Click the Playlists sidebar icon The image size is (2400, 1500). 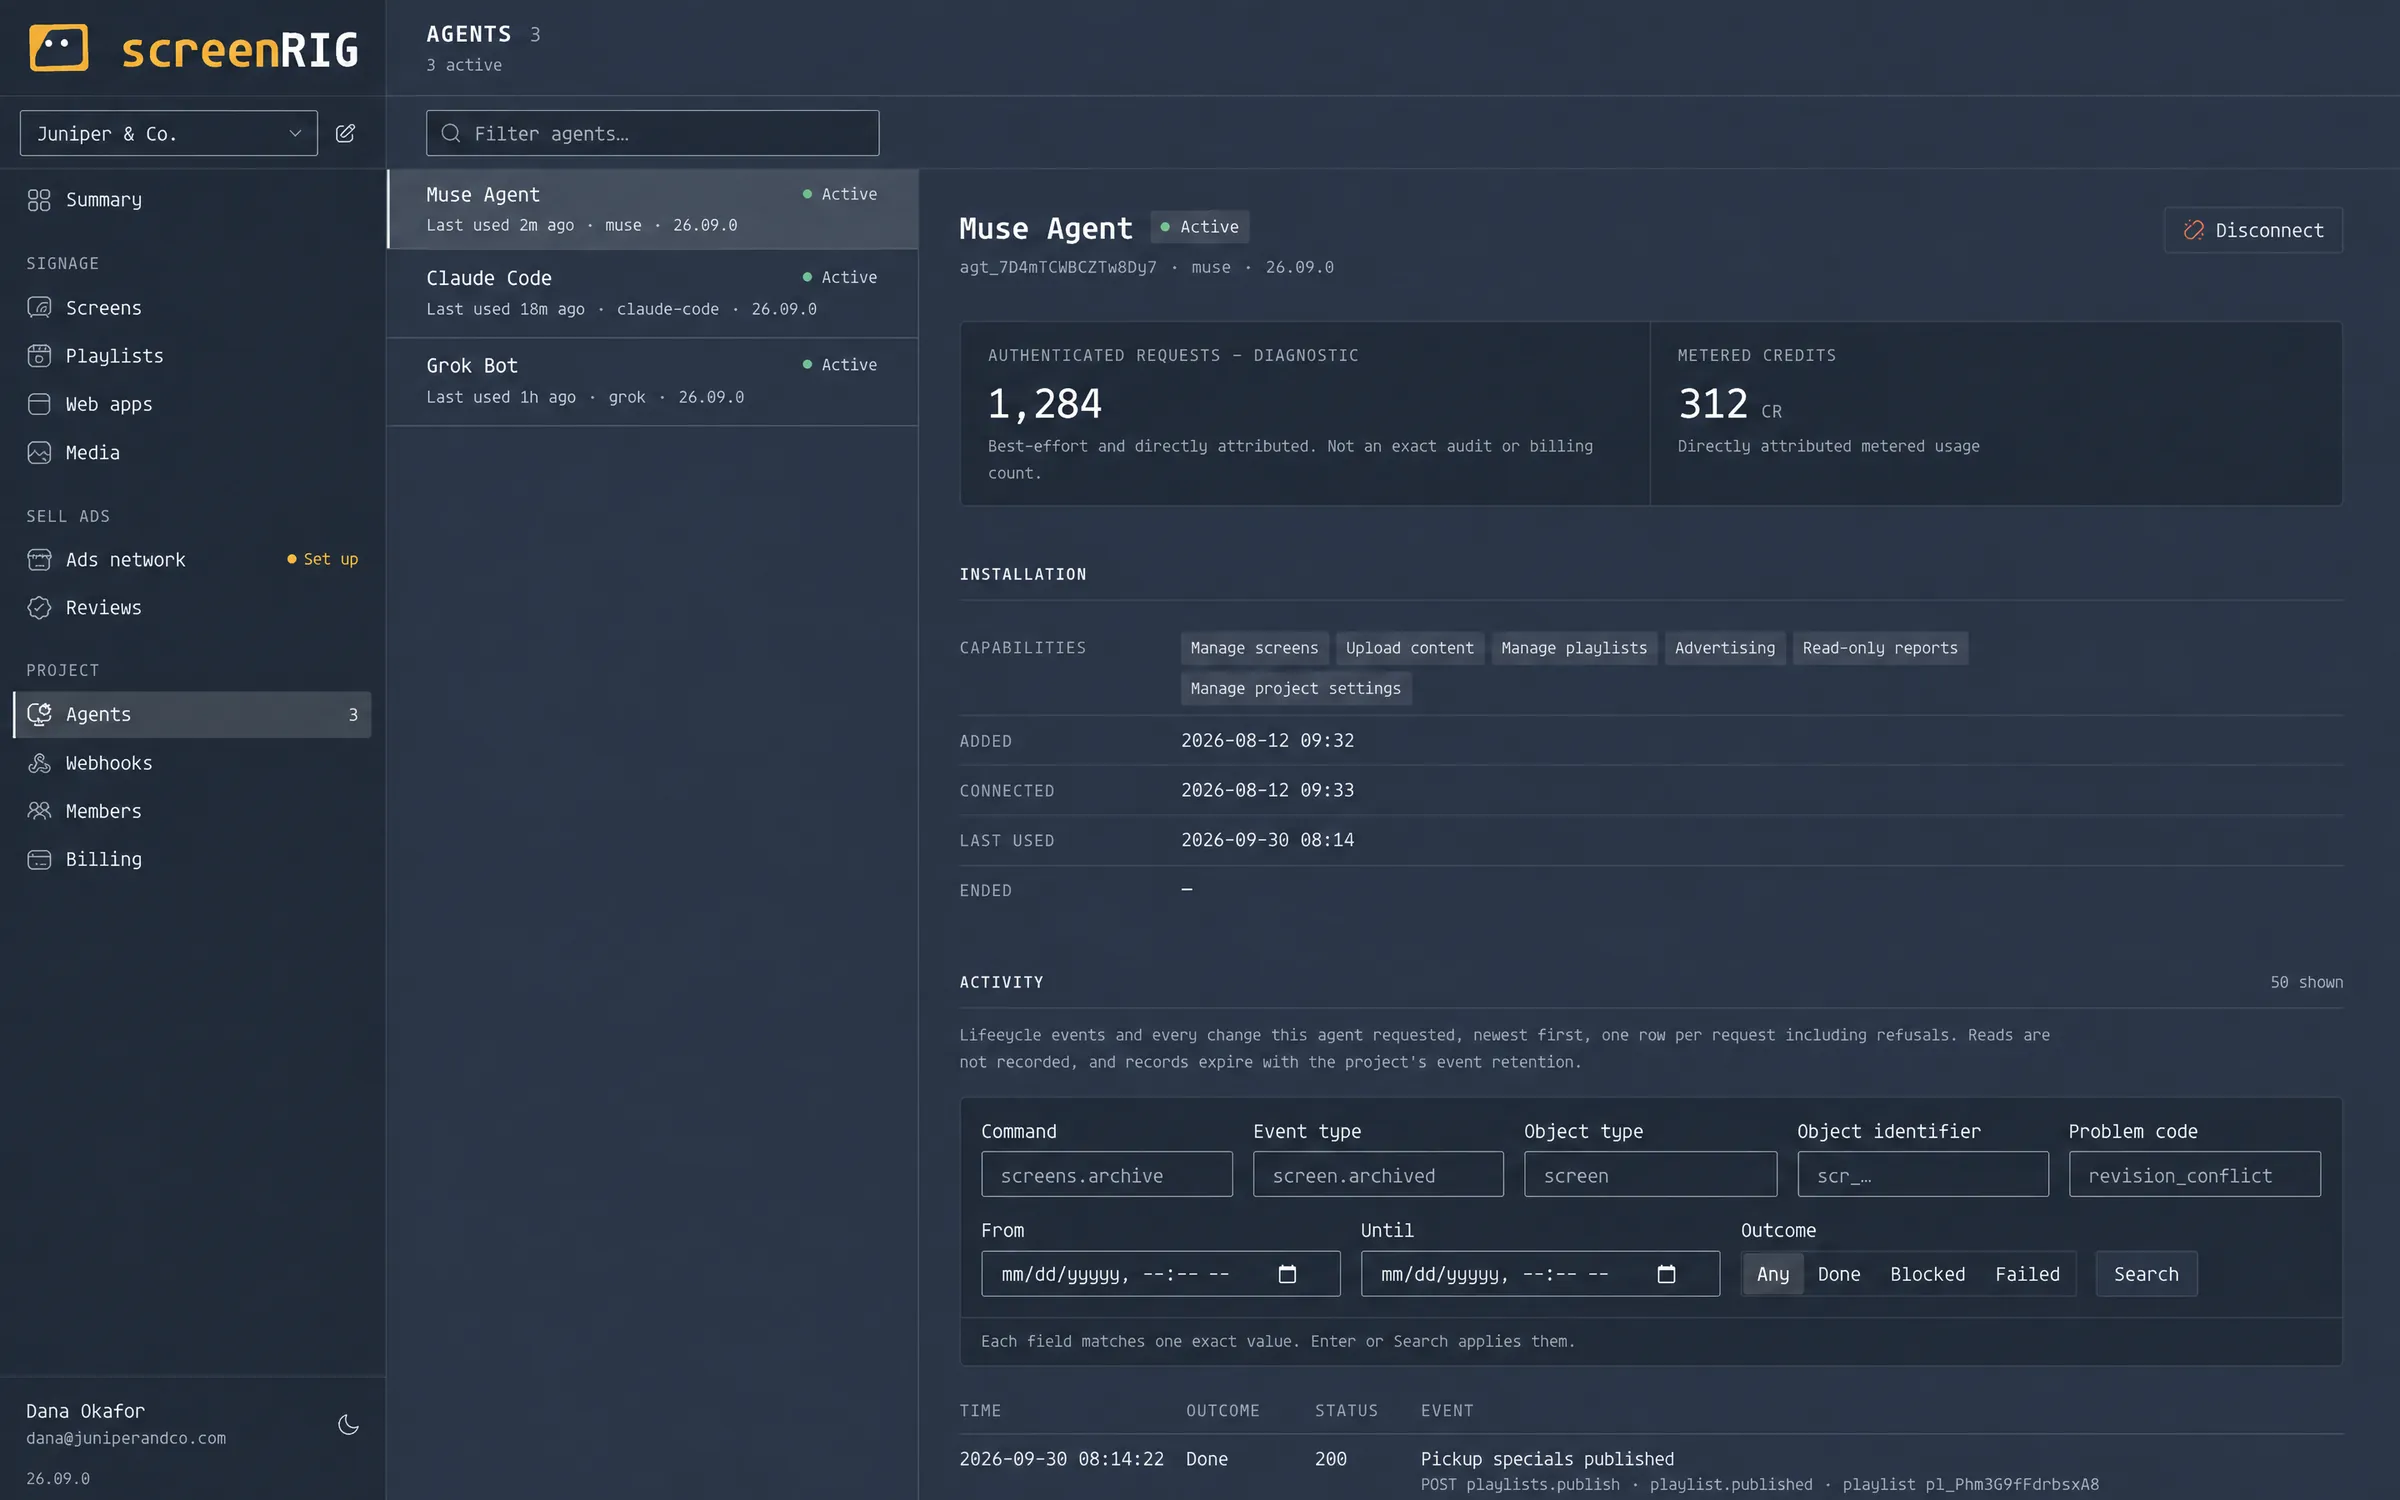tap(39, 356)
